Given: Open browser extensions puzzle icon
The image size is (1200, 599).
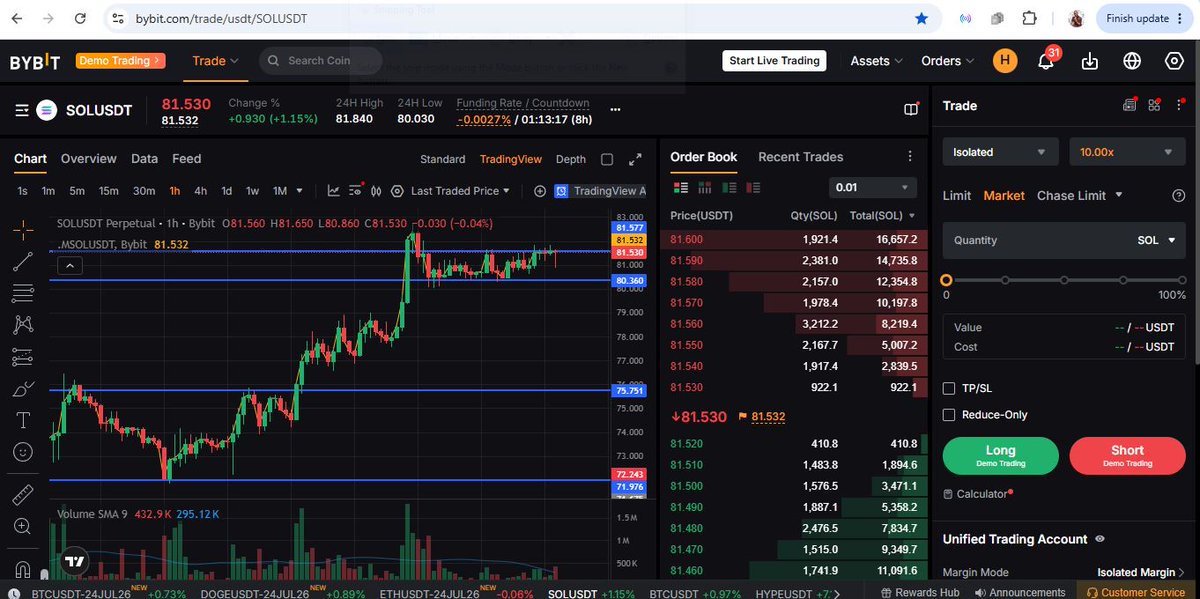Looking at the screenshot, I should tap(1032, 18).
